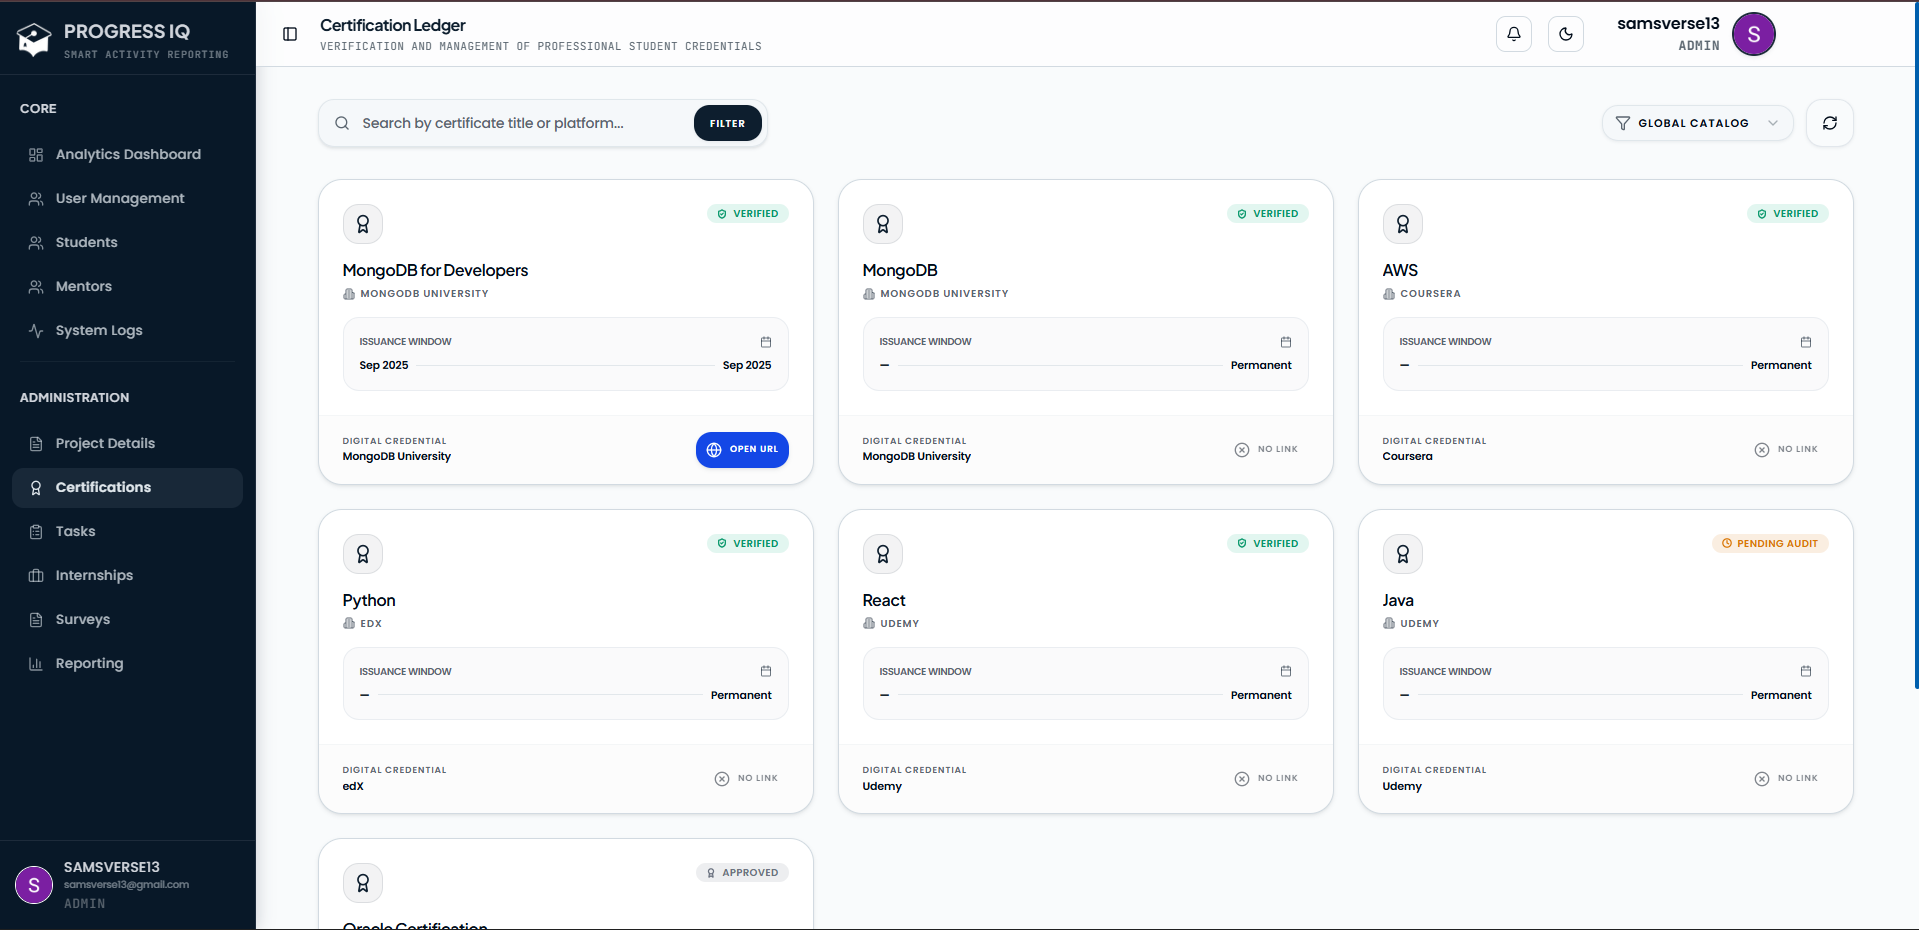Viewport: 1919px width, 930px height.
Task: Open the SAMSVERSE13 profile at sidebar bottom
Action: point(127,885)
